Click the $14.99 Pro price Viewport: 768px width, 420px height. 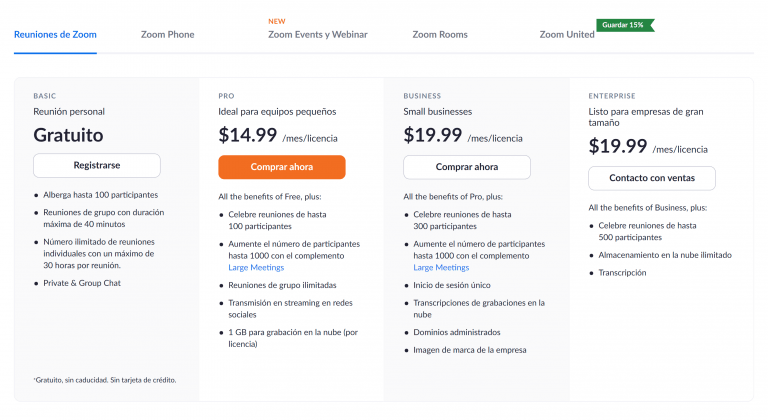(x=248, y=135)
